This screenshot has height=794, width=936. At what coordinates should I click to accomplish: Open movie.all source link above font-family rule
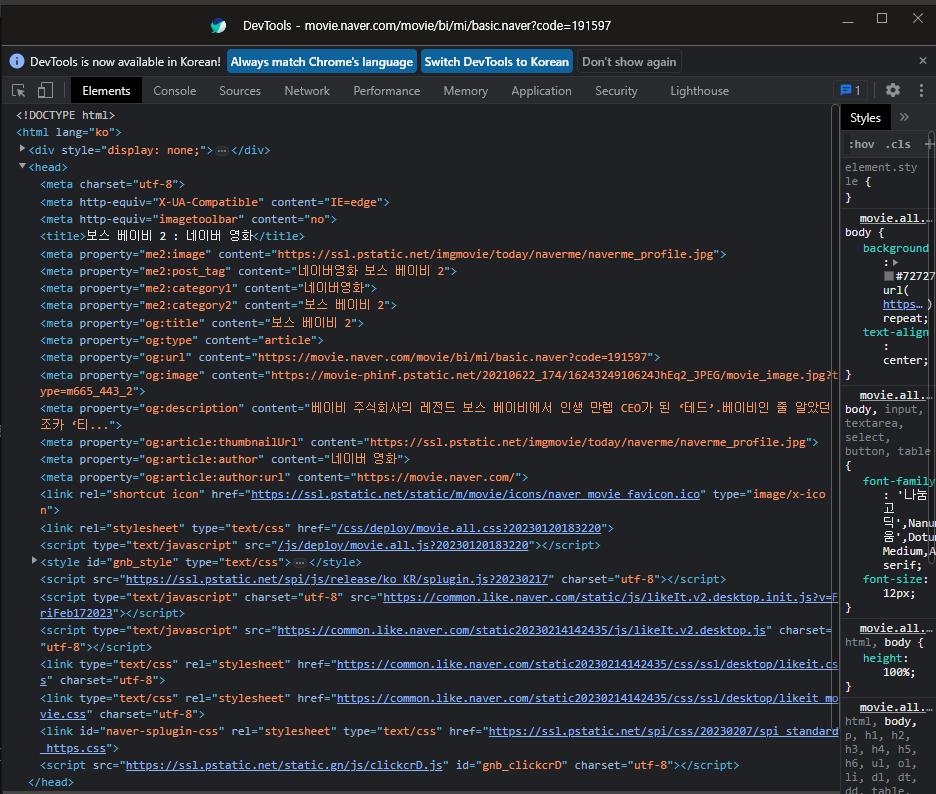(895, 395)
